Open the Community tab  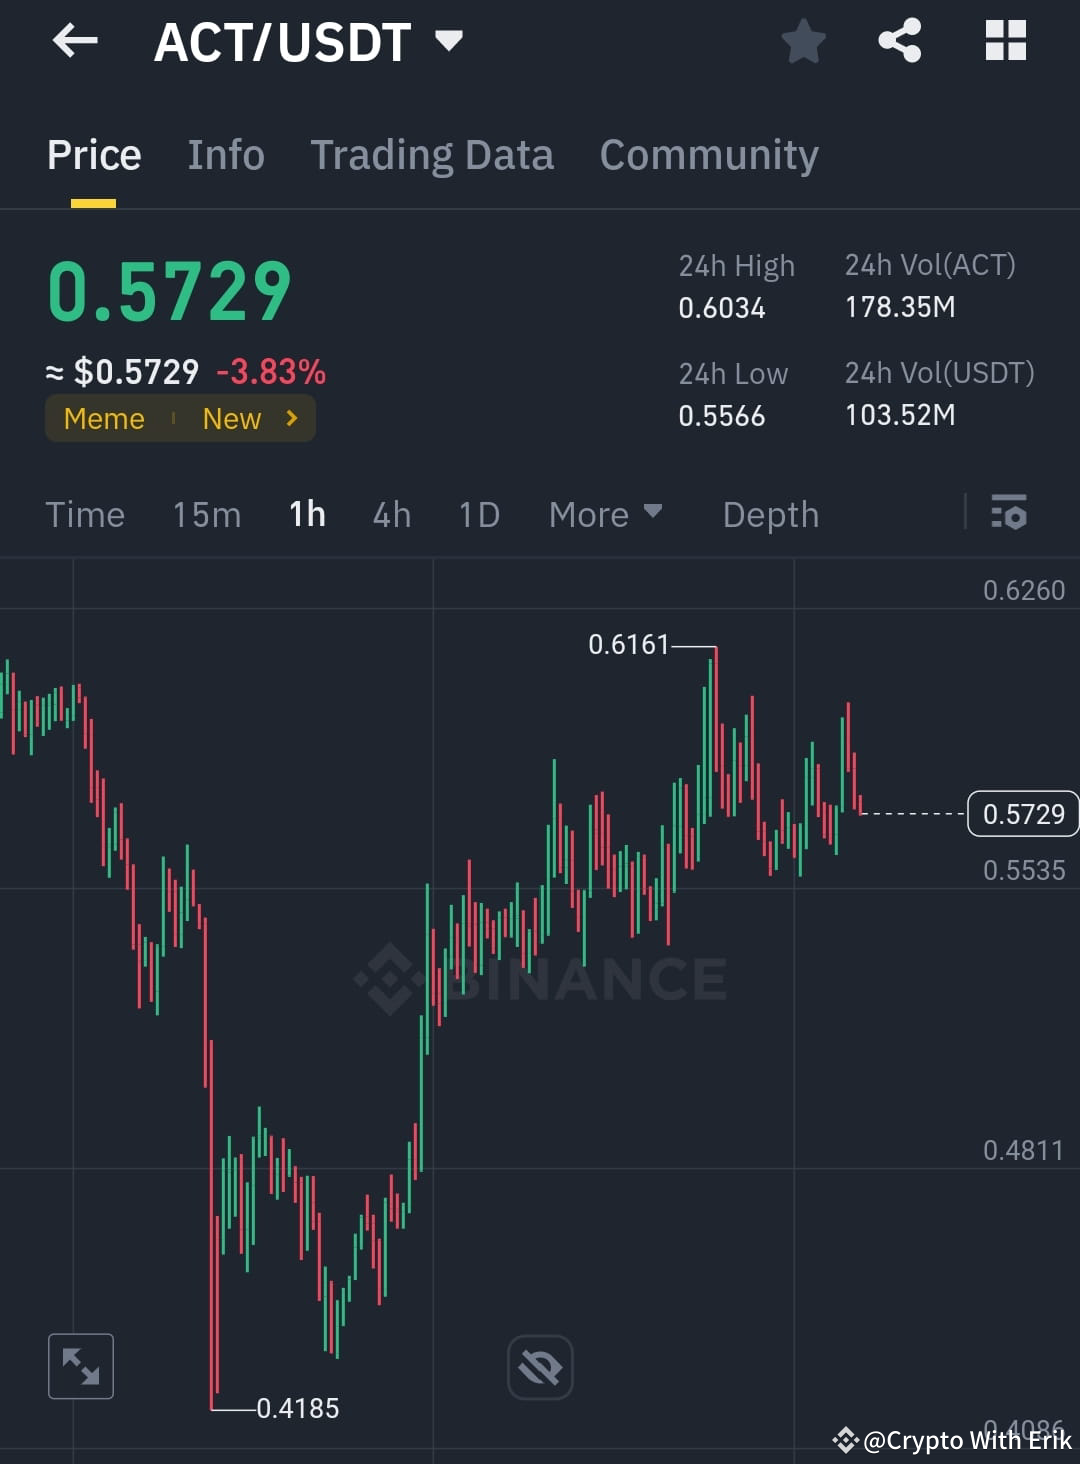pyautogui.click(x=708, y=155)
